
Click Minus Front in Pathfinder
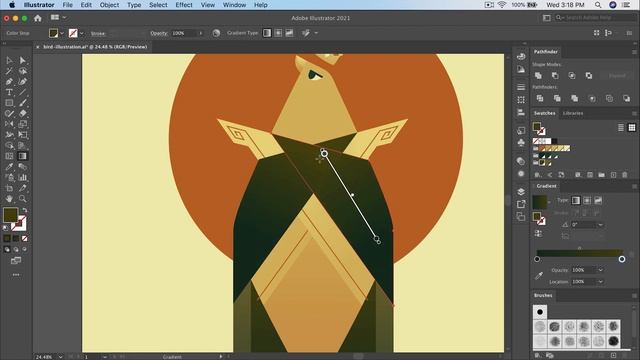click(x=555, y=76)
